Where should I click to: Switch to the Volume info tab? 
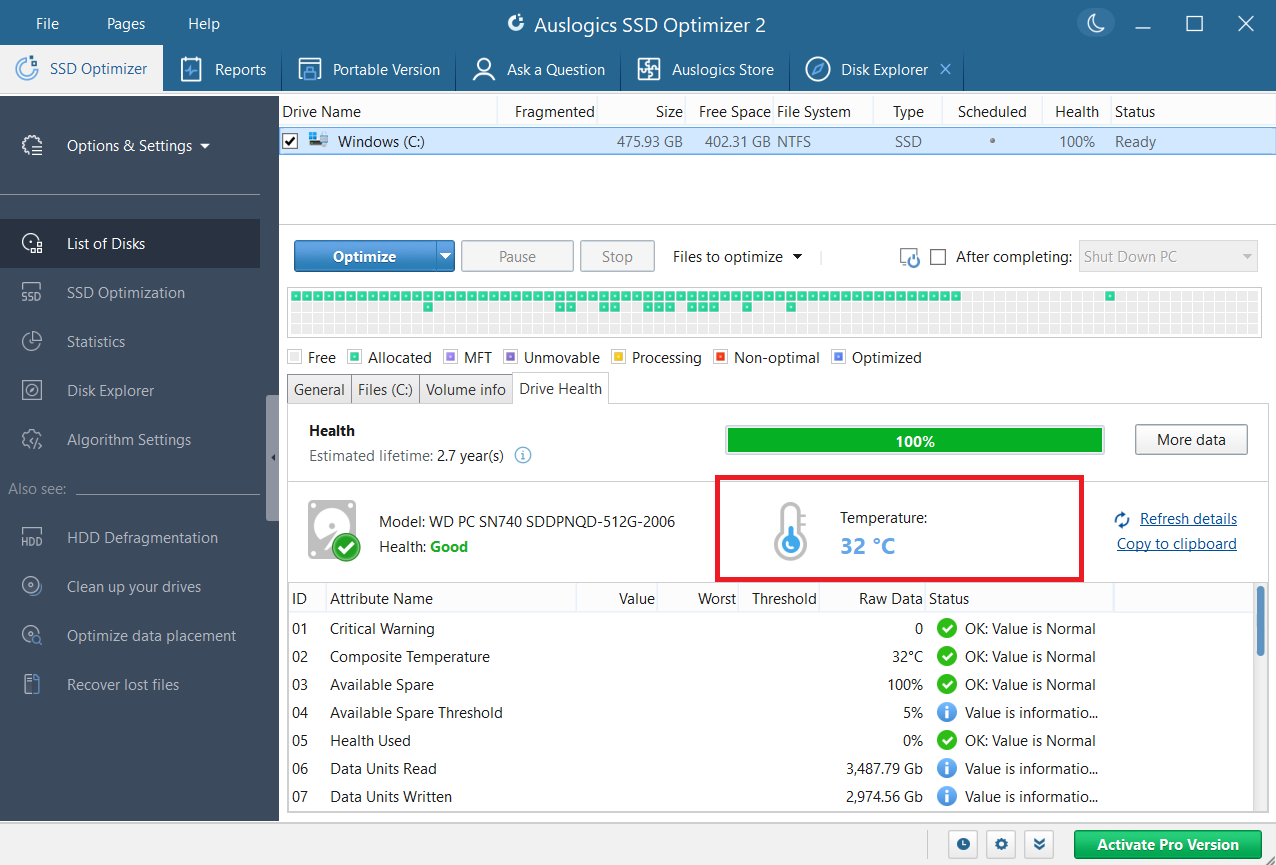465,389
